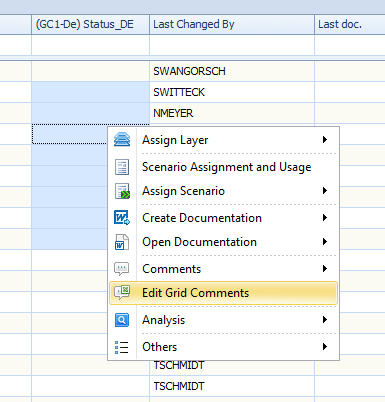The width and height of the screenshot is (385, 402).
Task: Select the Status_DE cell in SWITTECK row
Action: 90,92
